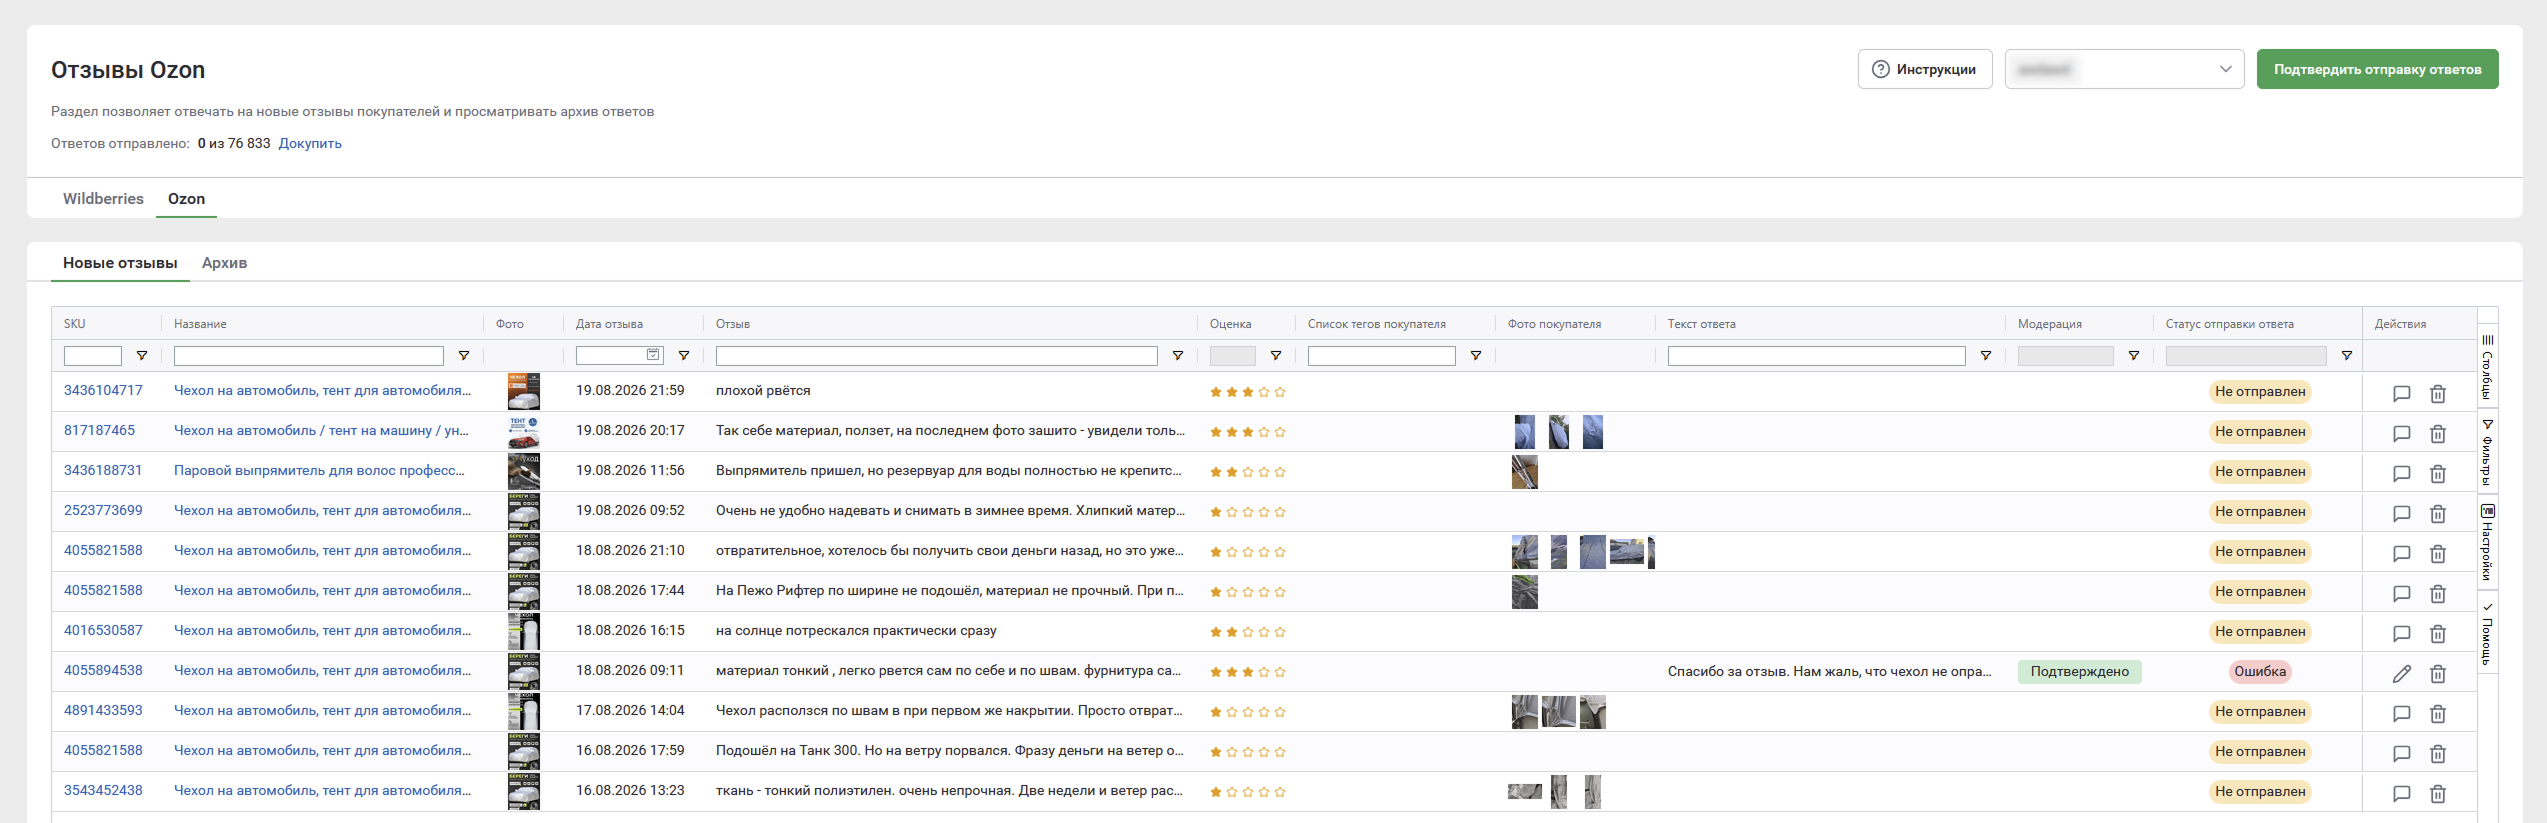The image size is (2547, 823).
Task: Click Подтвердить отправку ответов button
Action: tap(2377, 69)
